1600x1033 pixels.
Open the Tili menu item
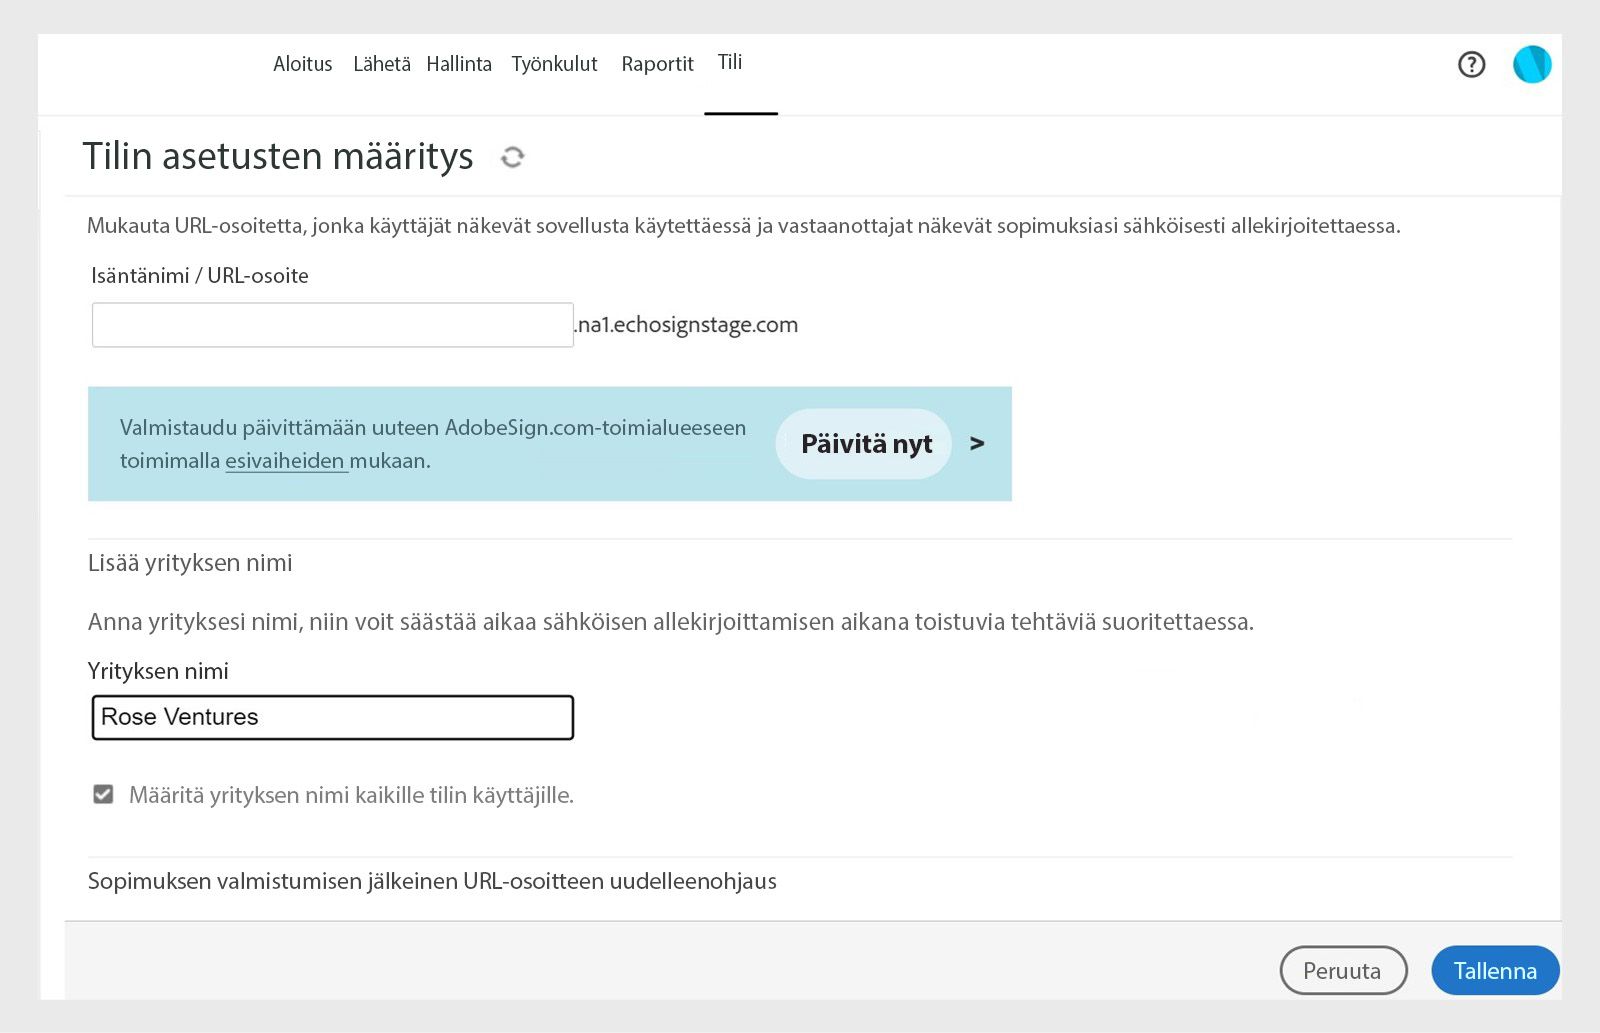pyautogui.click(x=730, y=62)
